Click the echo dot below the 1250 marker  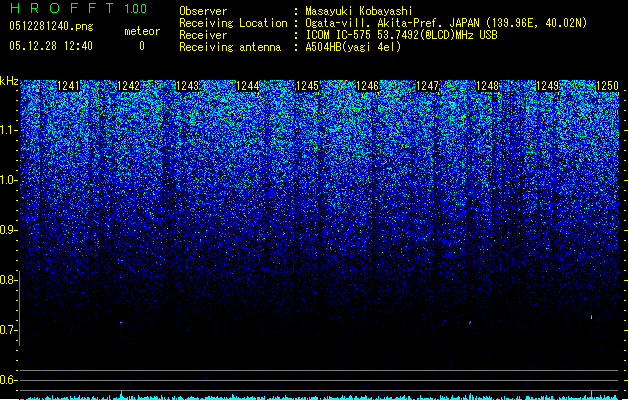[591, 317]
